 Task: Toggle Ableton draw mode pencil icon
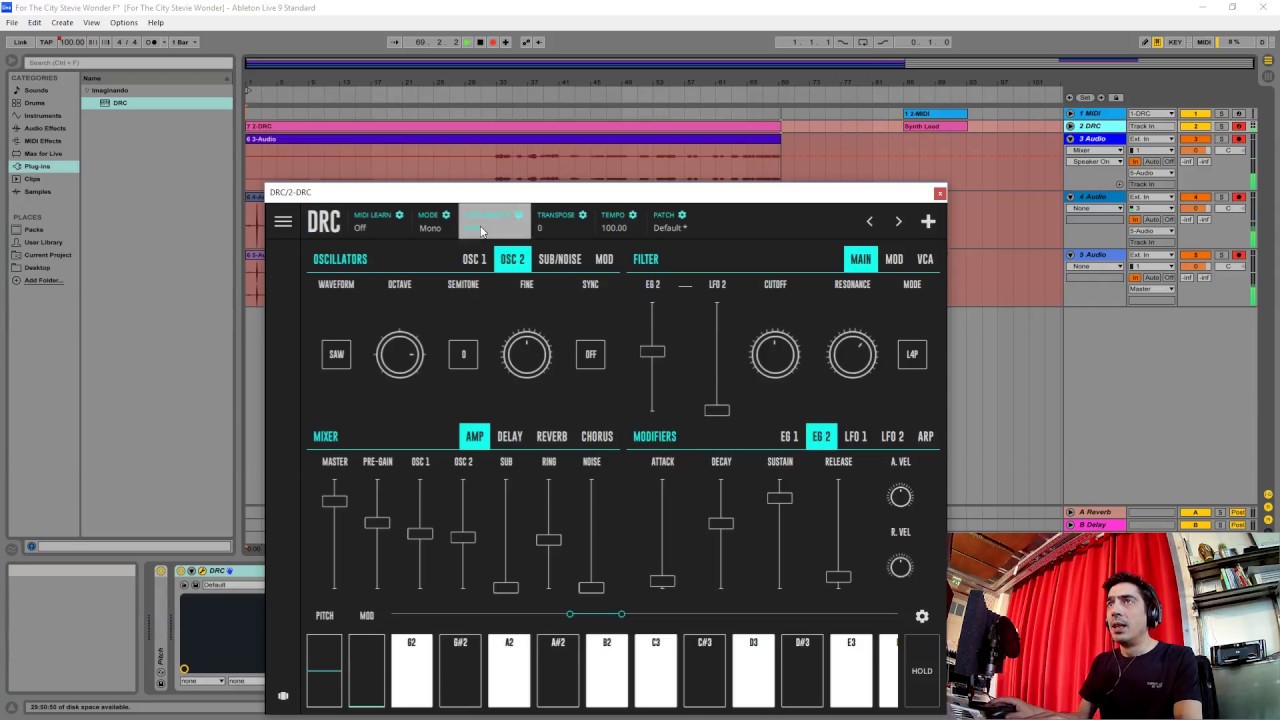(x=1145, y=42)
